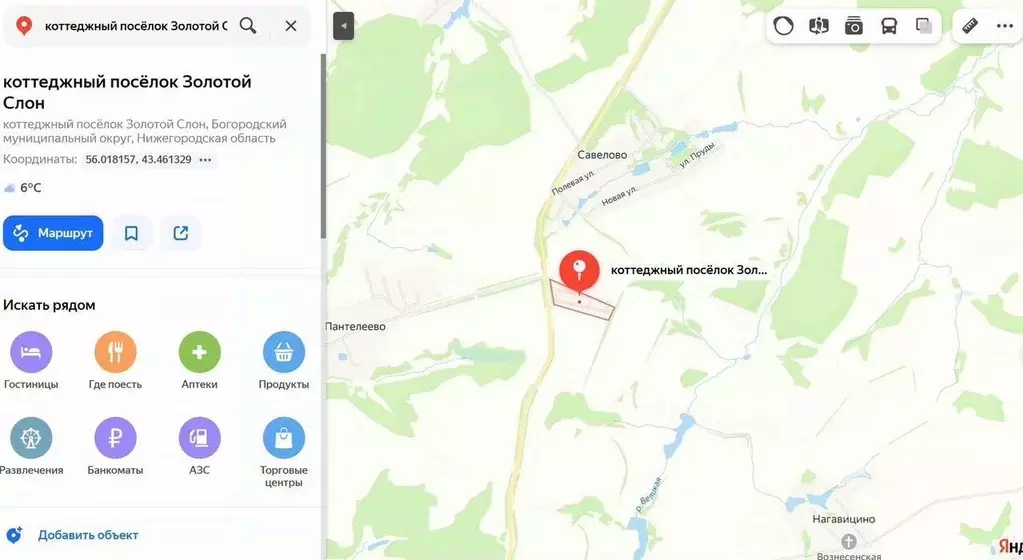Image resolution: width=1023 pixels, height=560 pixels.
Task: Clear the search with the X button
Action: pyautogui.click(x=291, y=25)
